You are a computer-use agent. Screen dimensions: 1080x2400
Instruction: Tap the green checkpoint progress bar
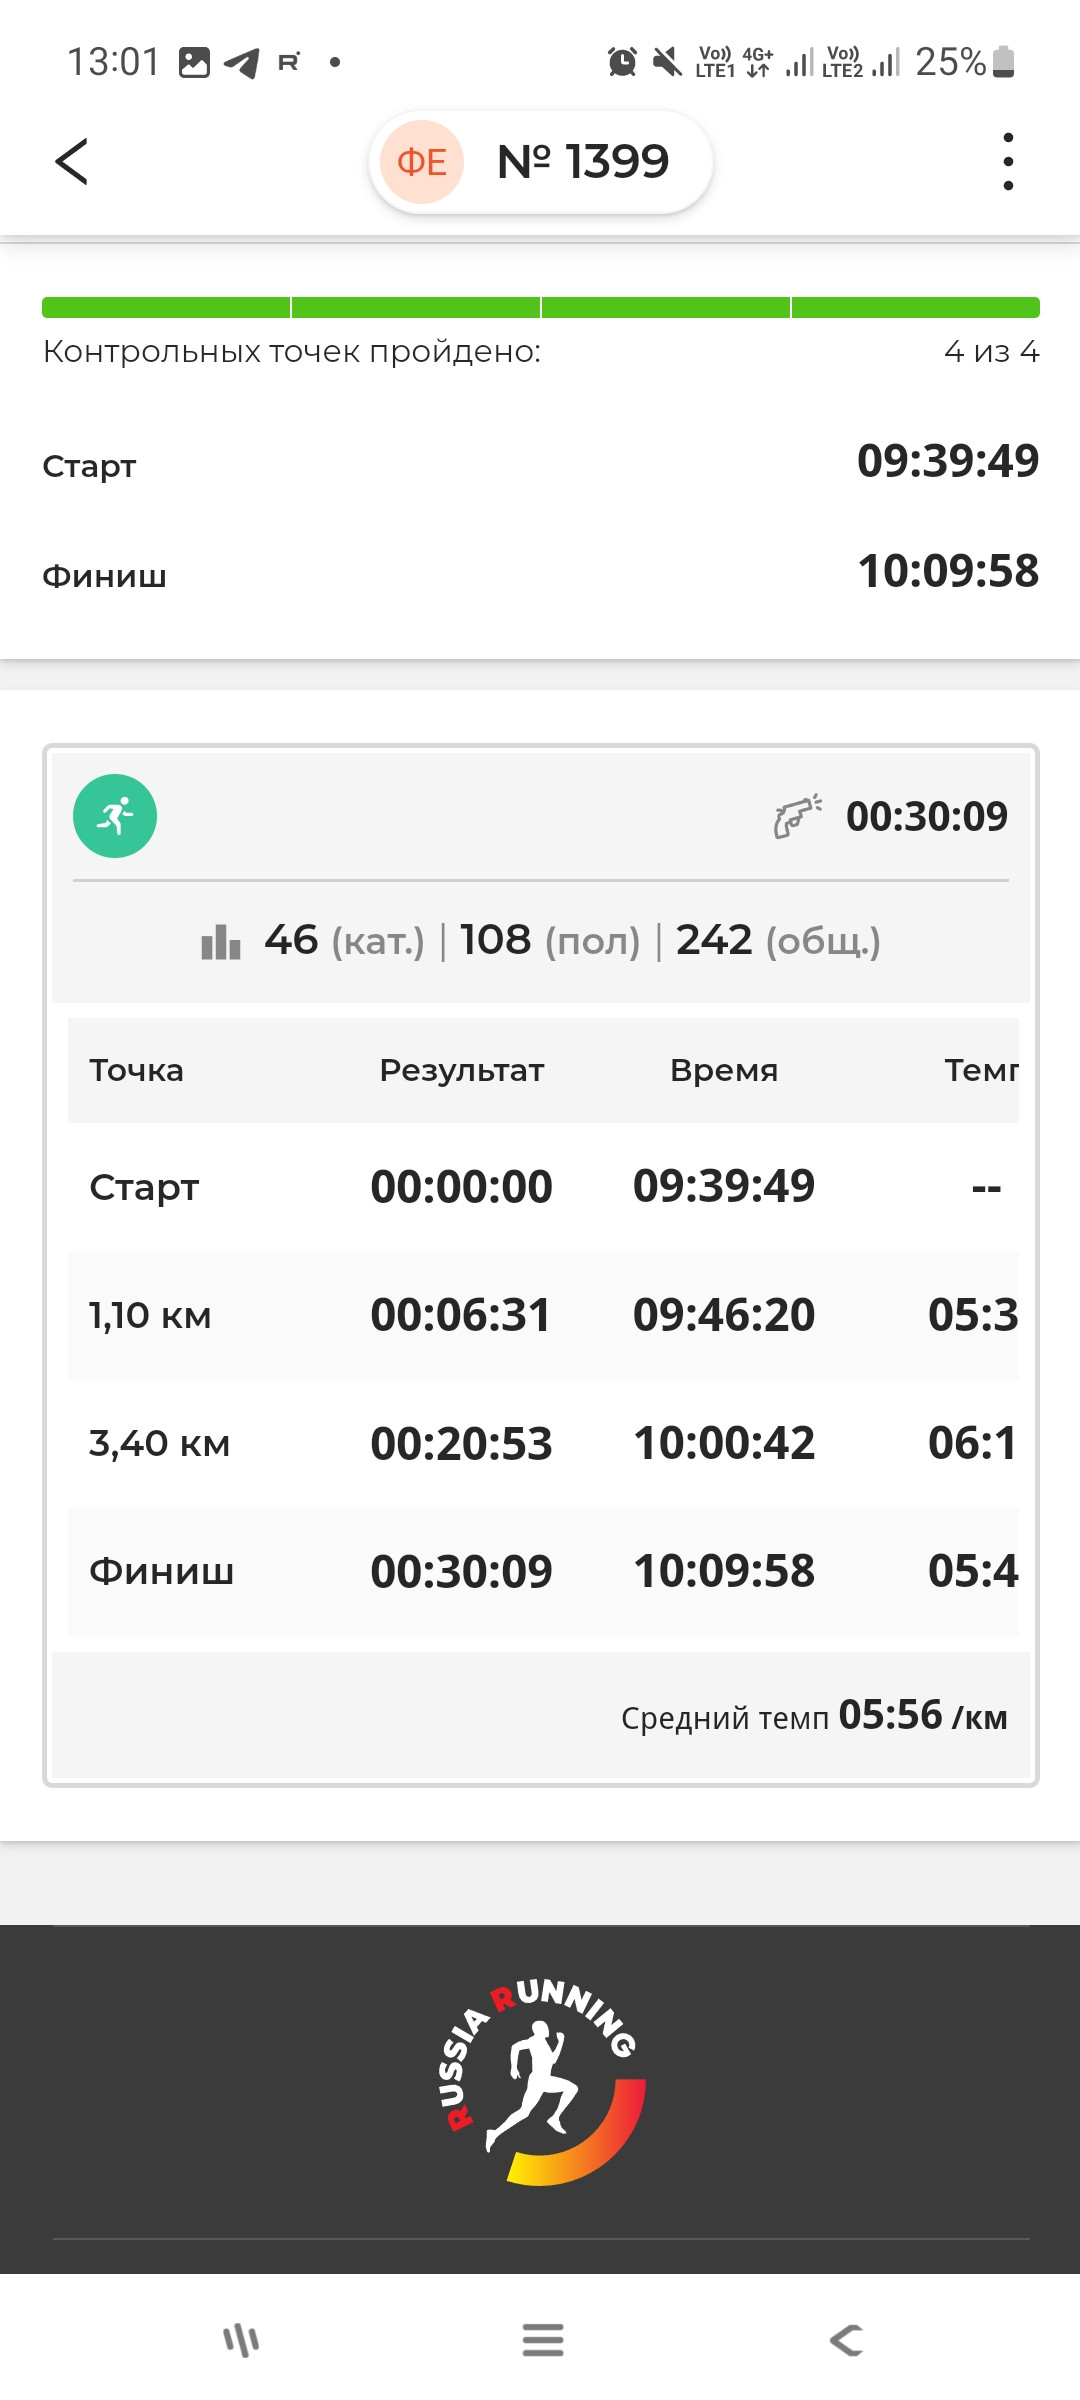[x=541, y=307]
